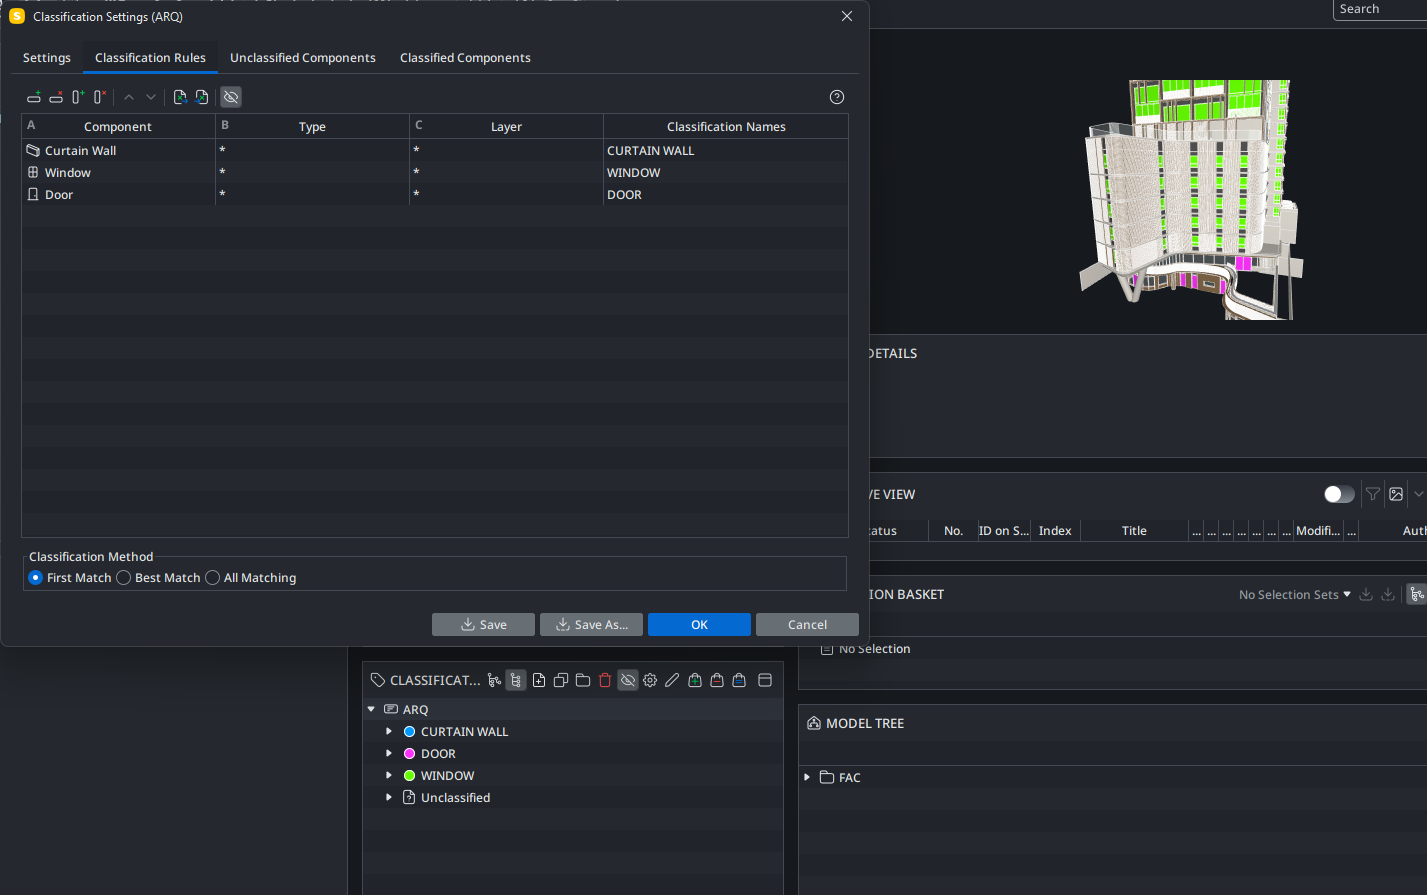This screenshot has width=1427, height=895.
Task: Select the hierarchy tree view icon in Classification panel
Action: 516,680
